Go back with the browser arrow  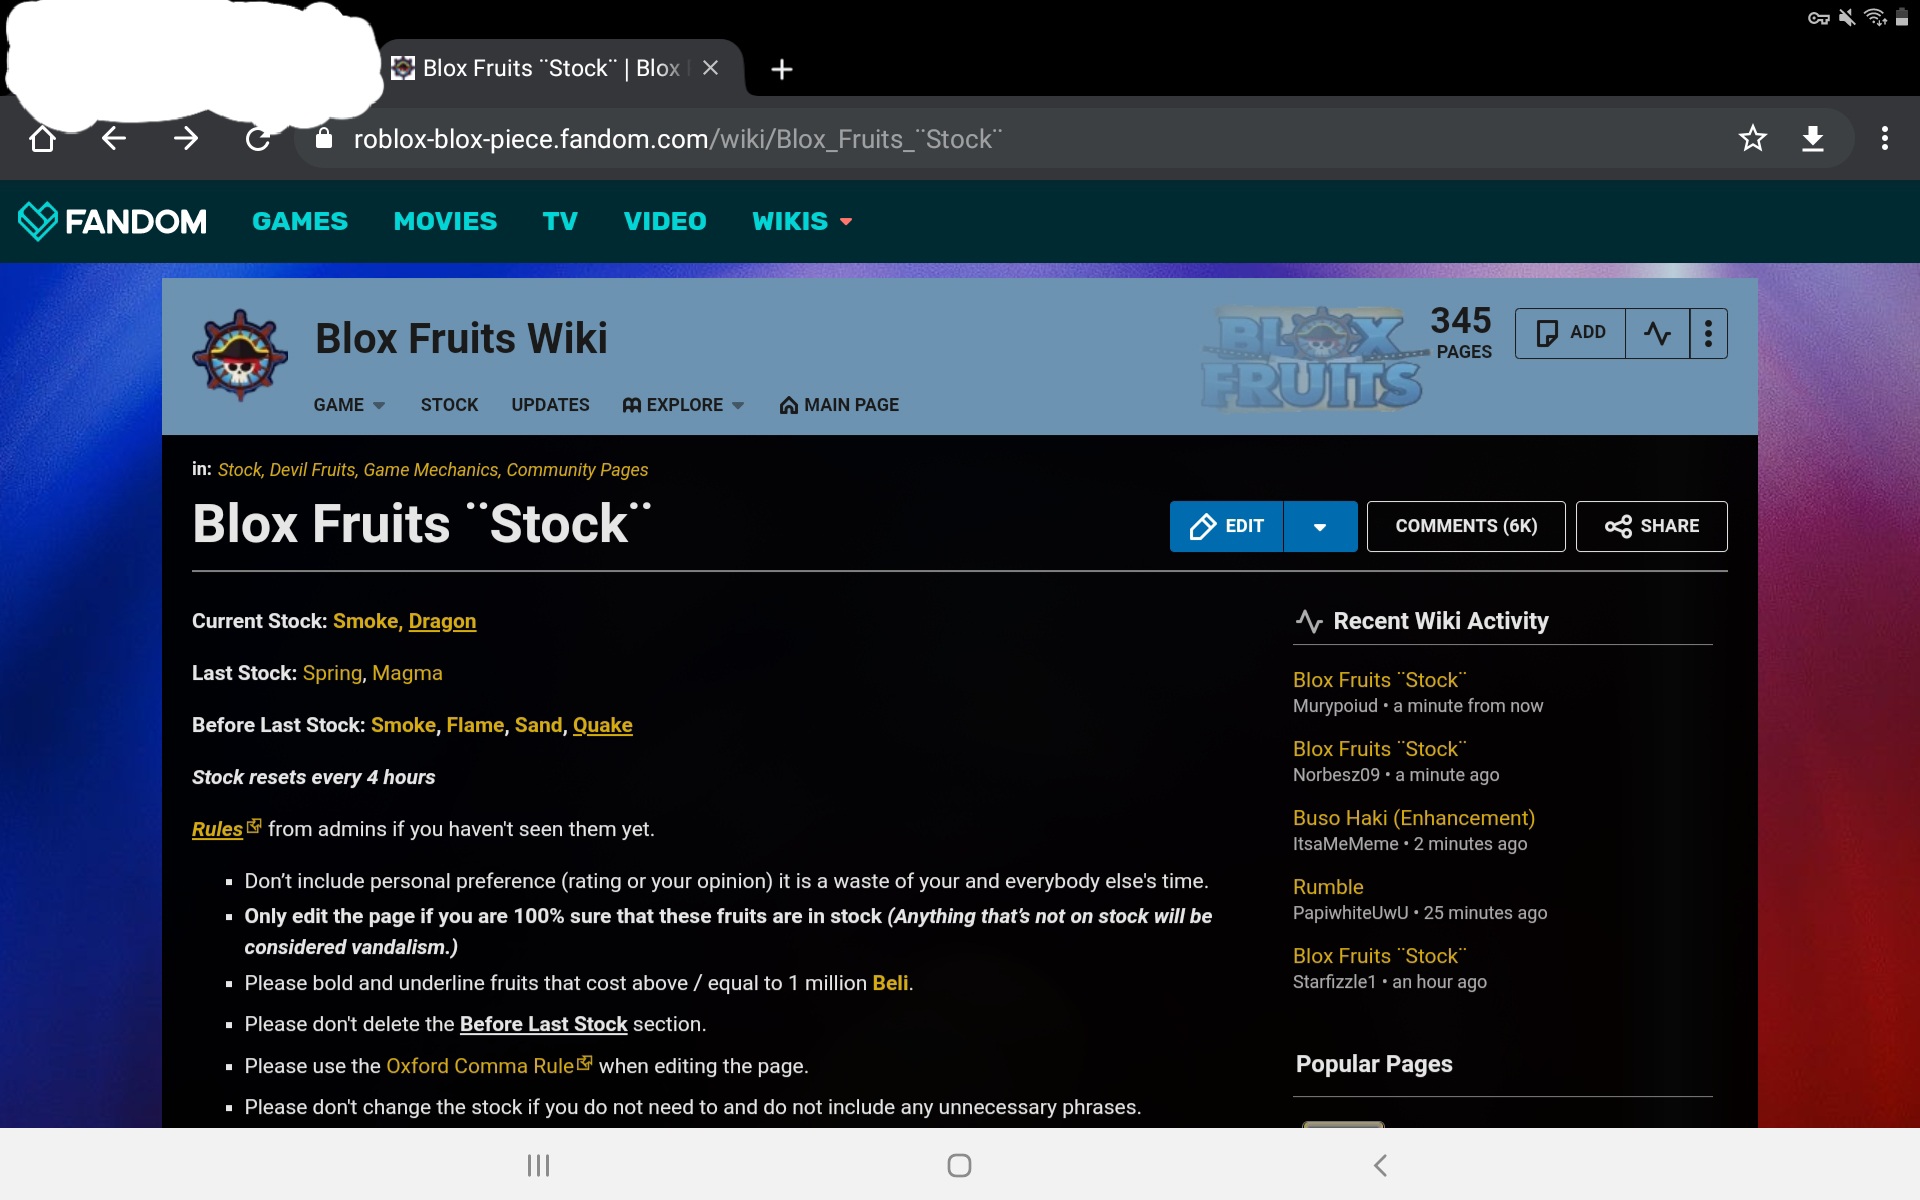tap(114, 138)
